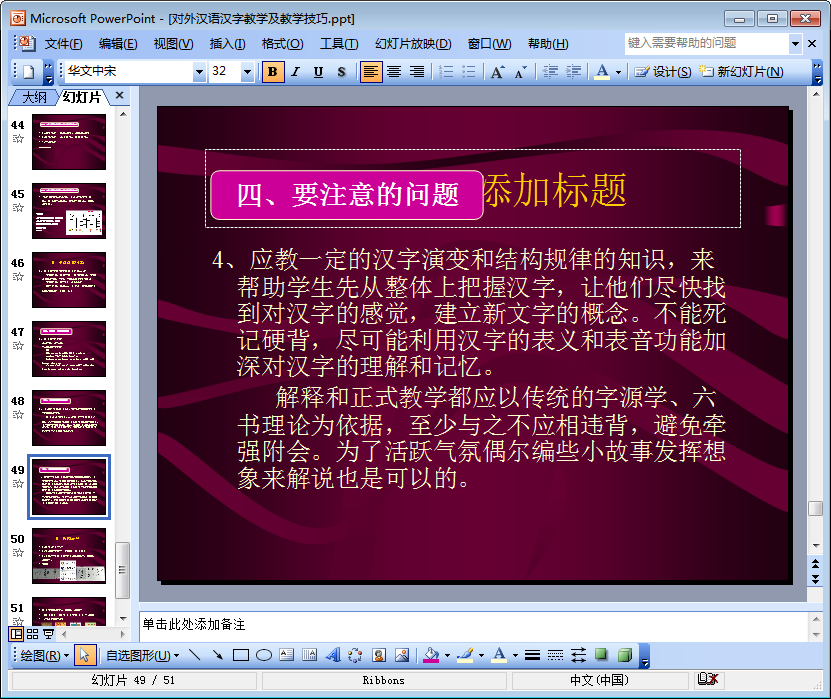Open the 插入(I) menu
This screenshot has height=699, width=831.
pyautogui.click(x=227, y=44)
